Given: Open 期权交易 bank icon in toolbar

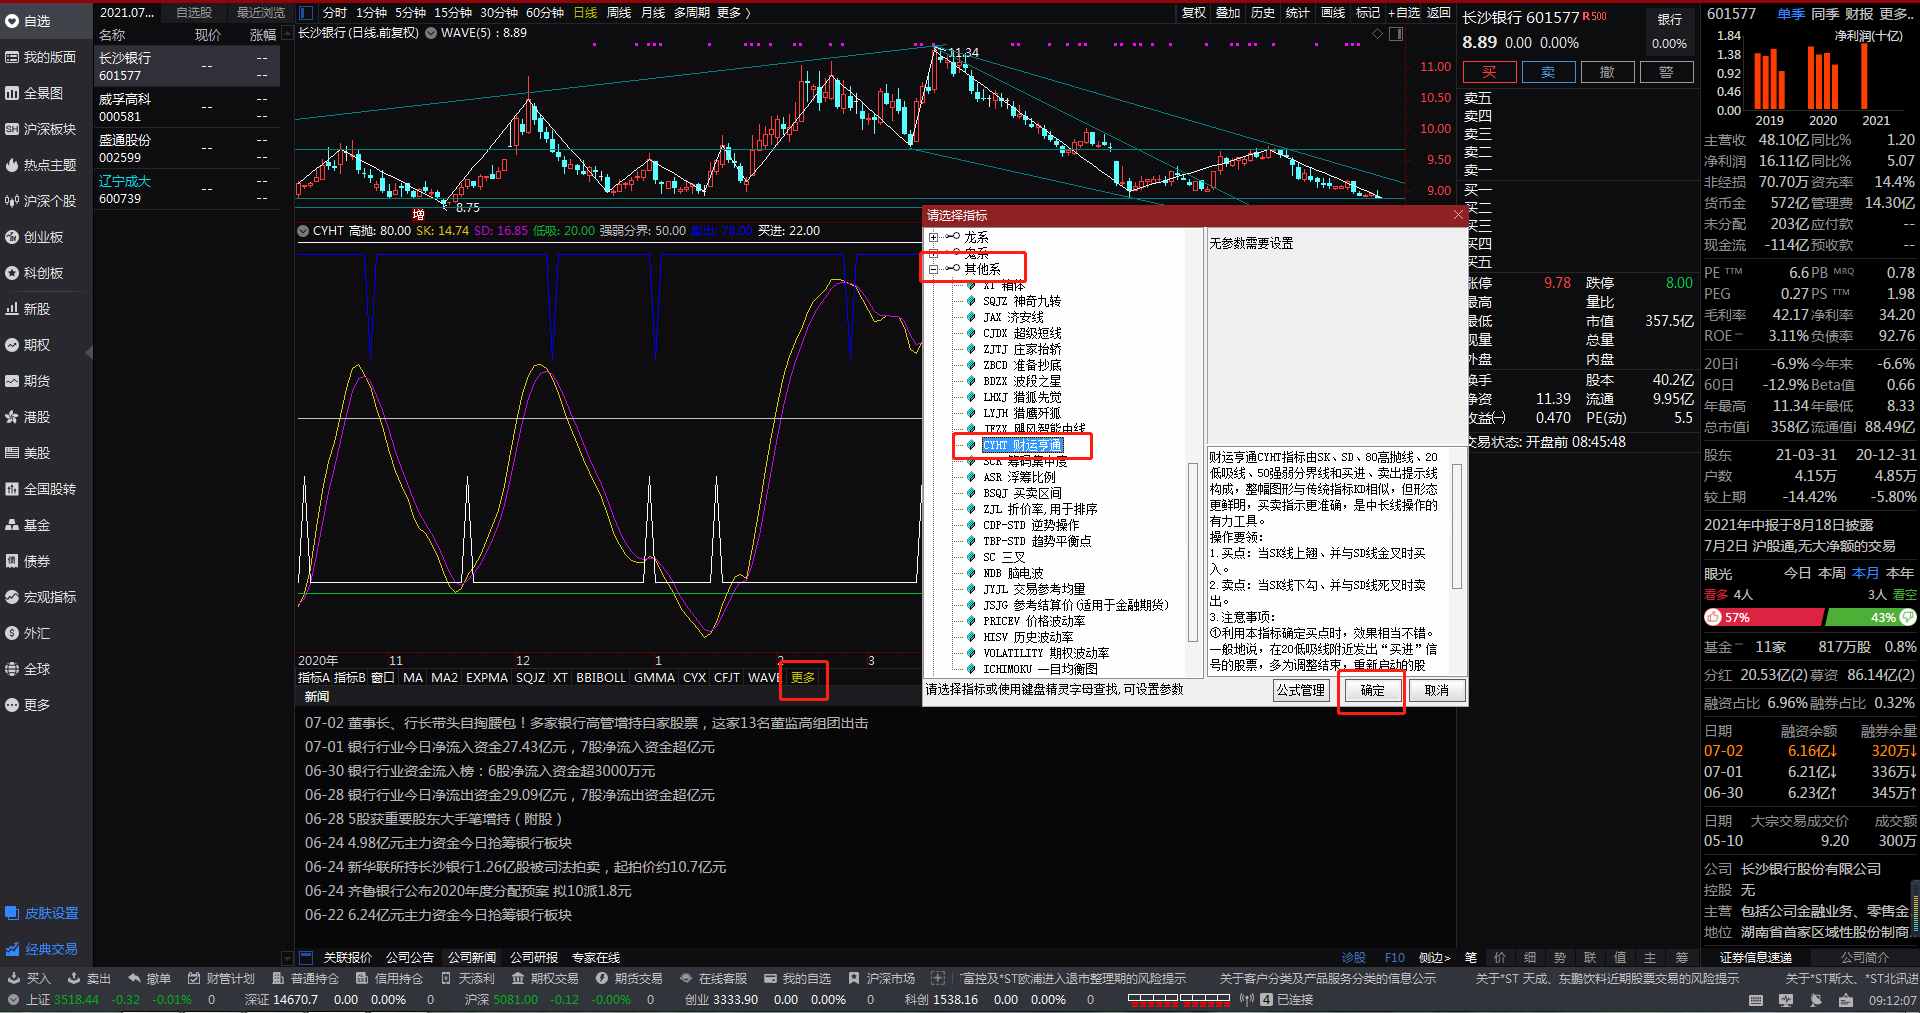Looking at the screenshot, I should coord(518,978).
